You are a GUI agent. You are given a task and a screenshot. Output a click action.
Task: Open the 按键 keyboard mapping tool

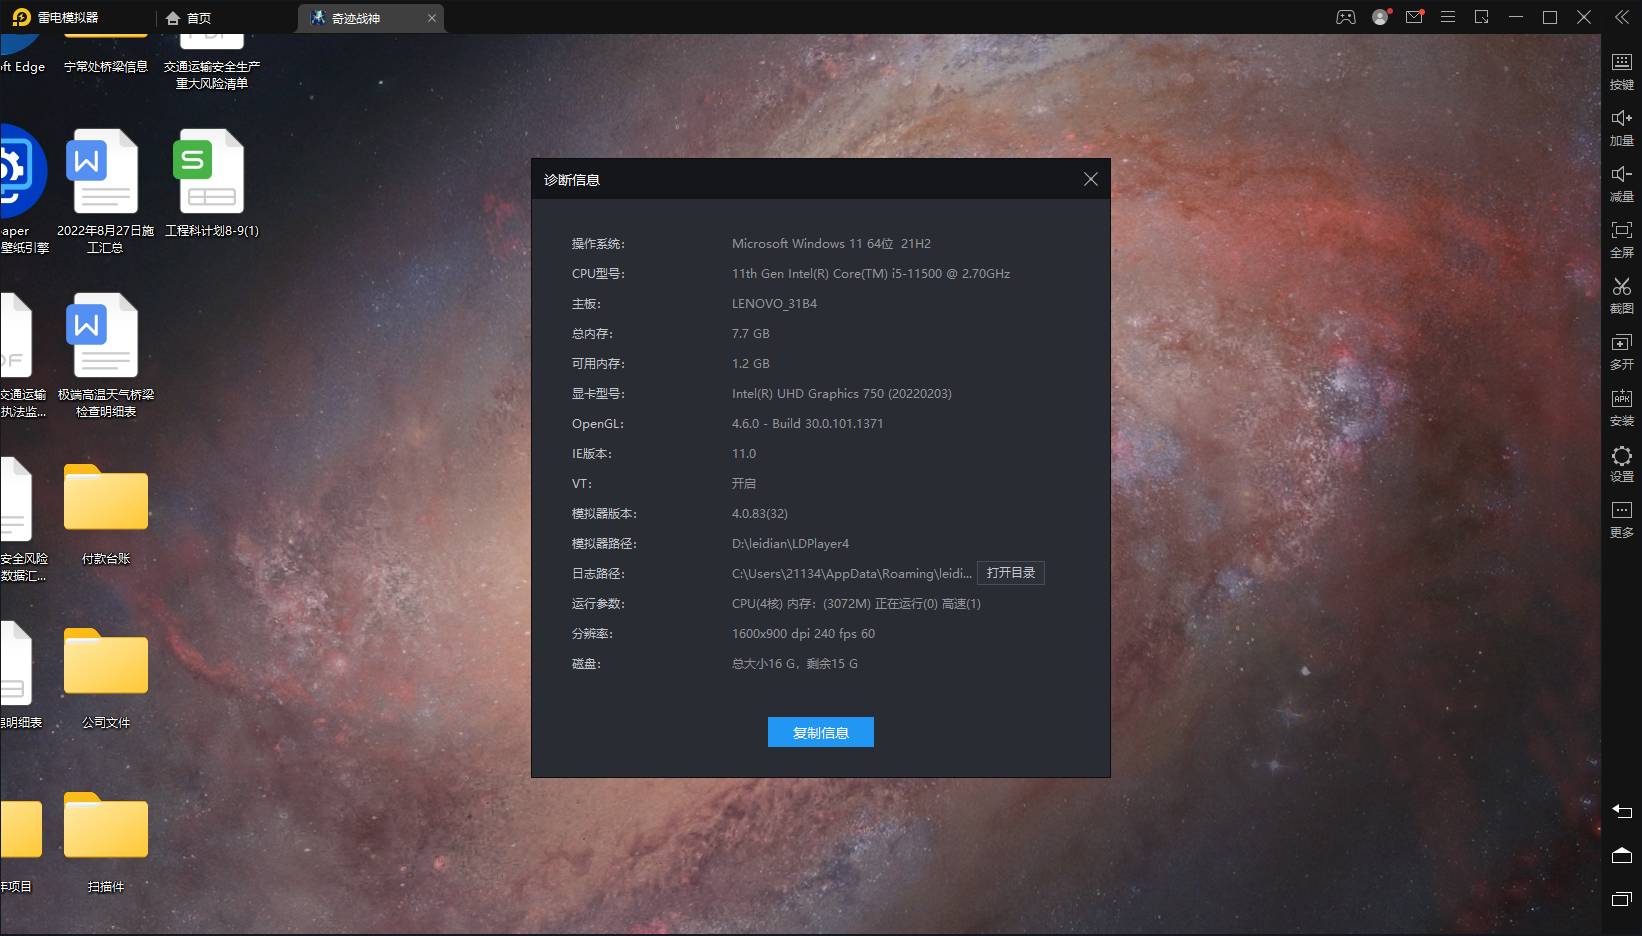pos(1621,70)
